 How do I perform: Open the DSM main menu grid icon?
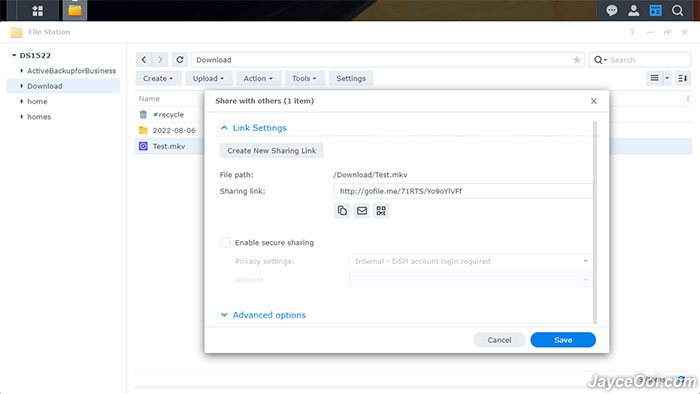38,10
